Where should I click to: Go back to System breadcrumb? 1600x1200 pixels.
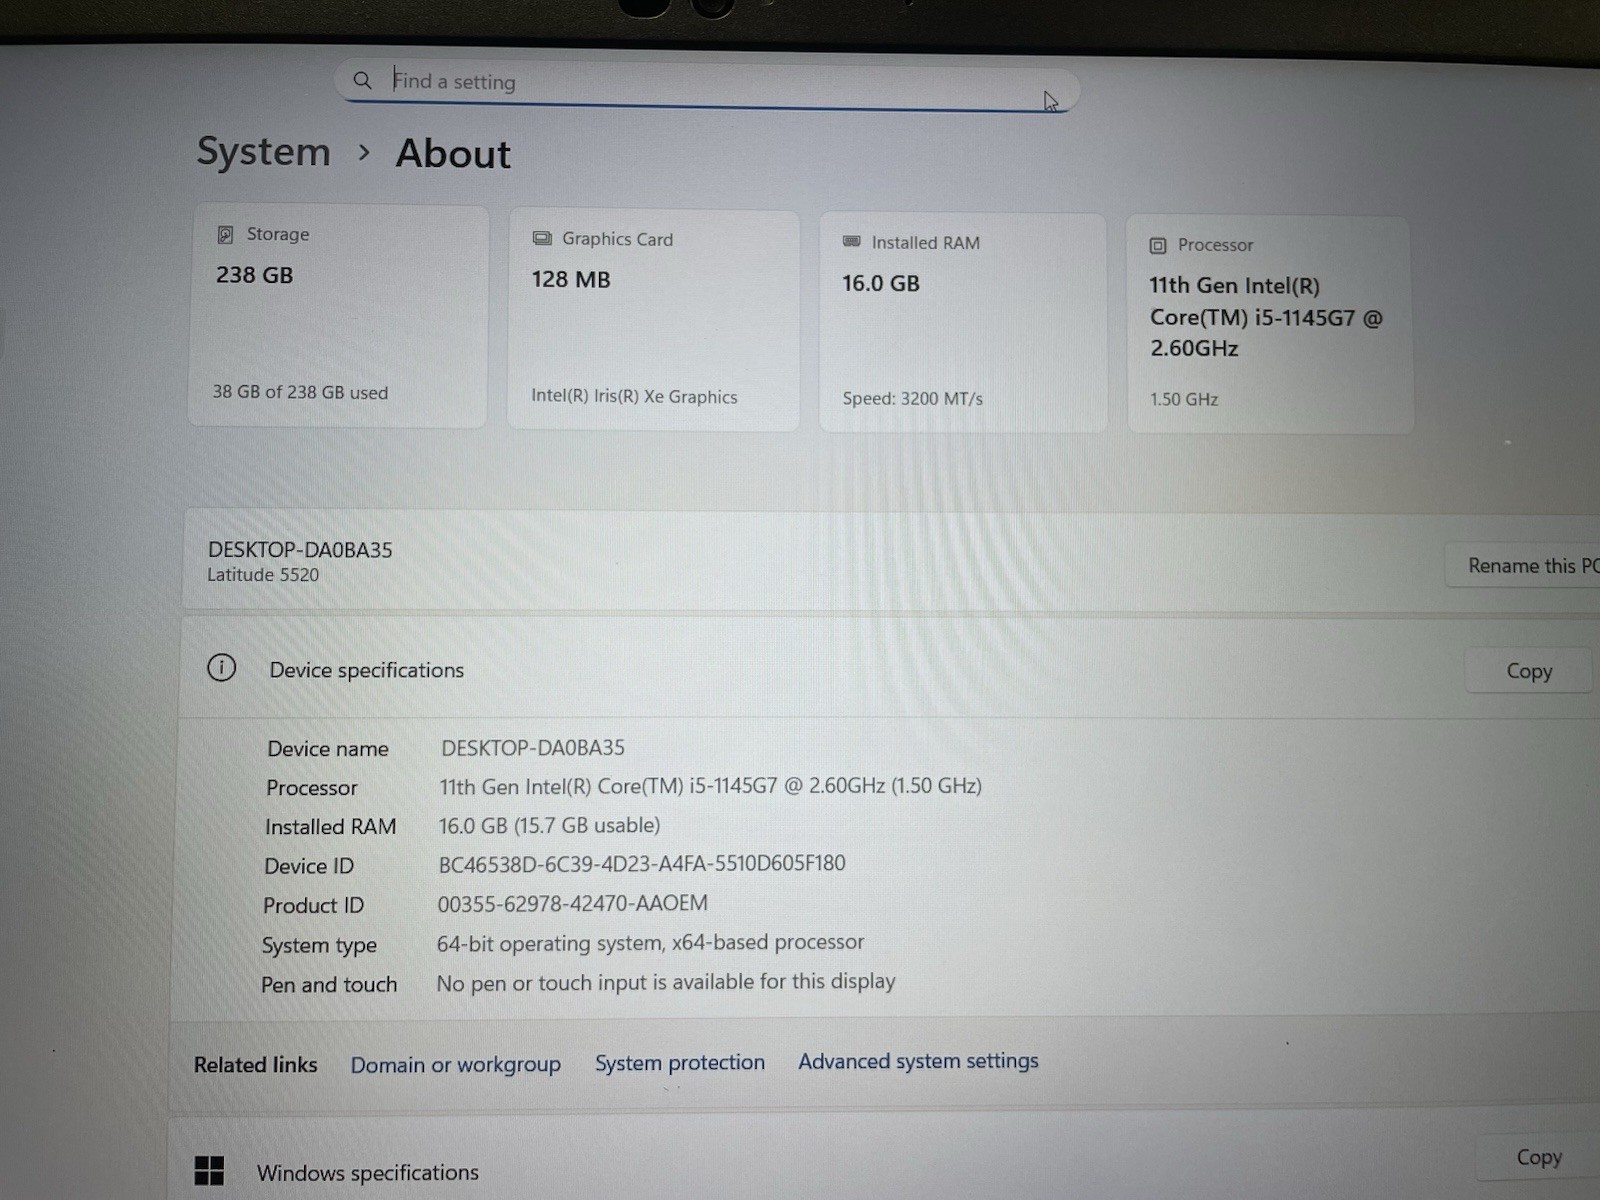coord(263,152)
